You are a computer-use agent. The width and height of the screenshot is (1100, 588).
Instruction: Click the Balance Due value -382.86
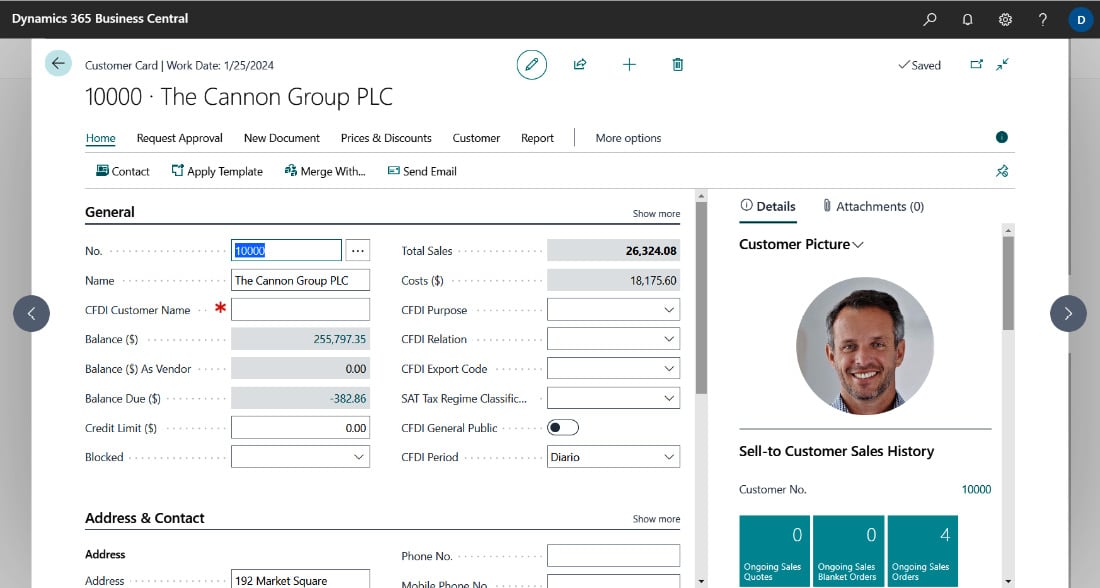point(348,398)
